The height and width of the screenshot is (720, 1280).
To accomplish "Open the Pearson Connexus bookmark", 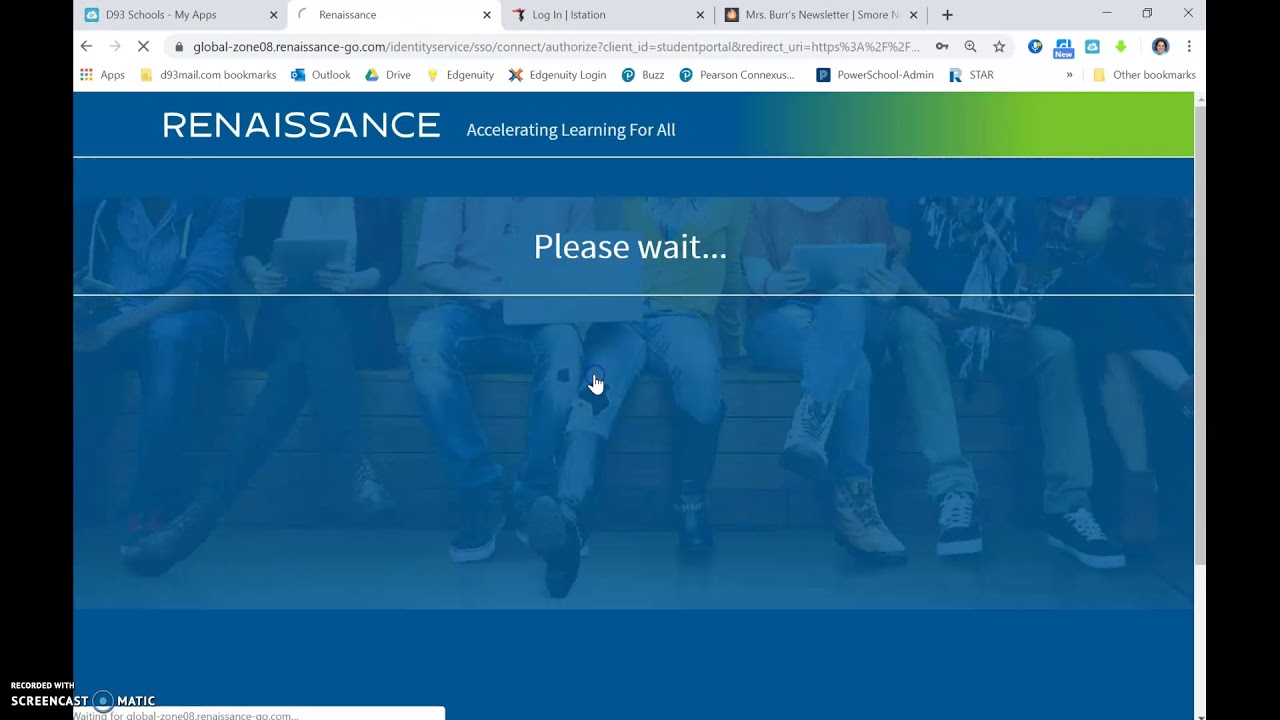I will 737,75.
